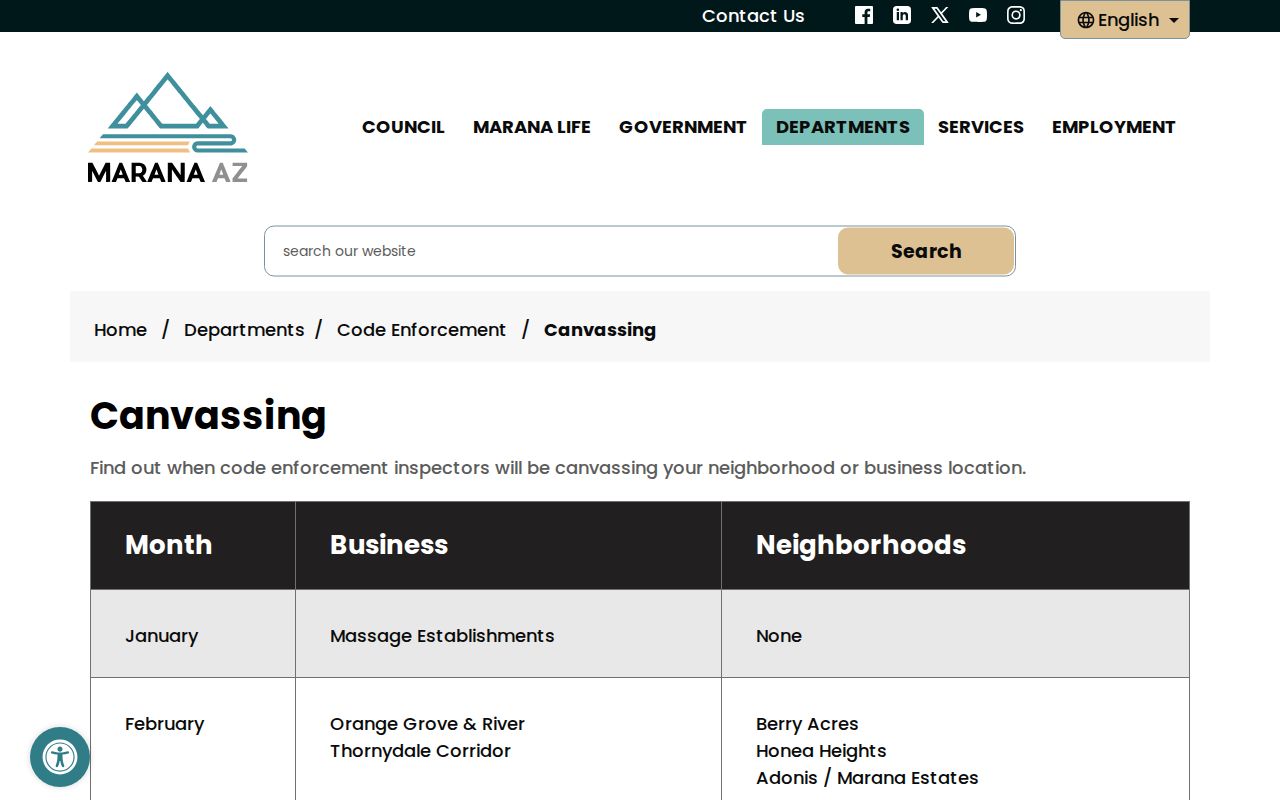This screenshot has width=1280, height=800.
Task: Expand the English language dropdown
Action: click(x=1125, y=20)
